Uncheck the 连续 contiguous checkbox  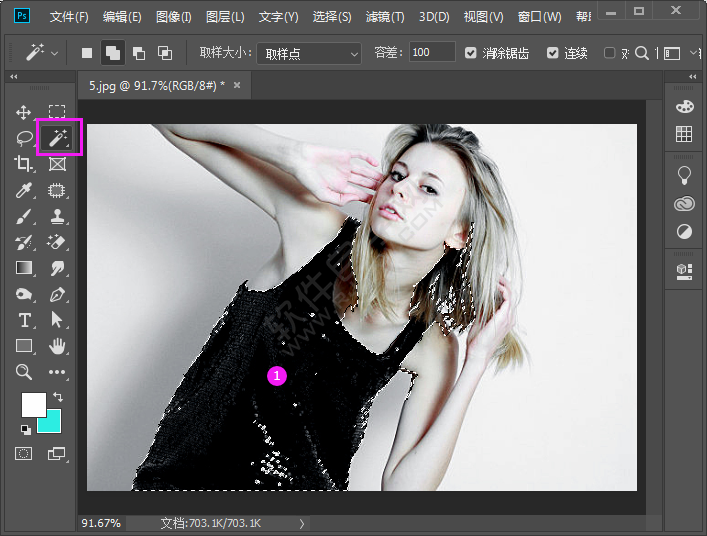pos(553,53)
